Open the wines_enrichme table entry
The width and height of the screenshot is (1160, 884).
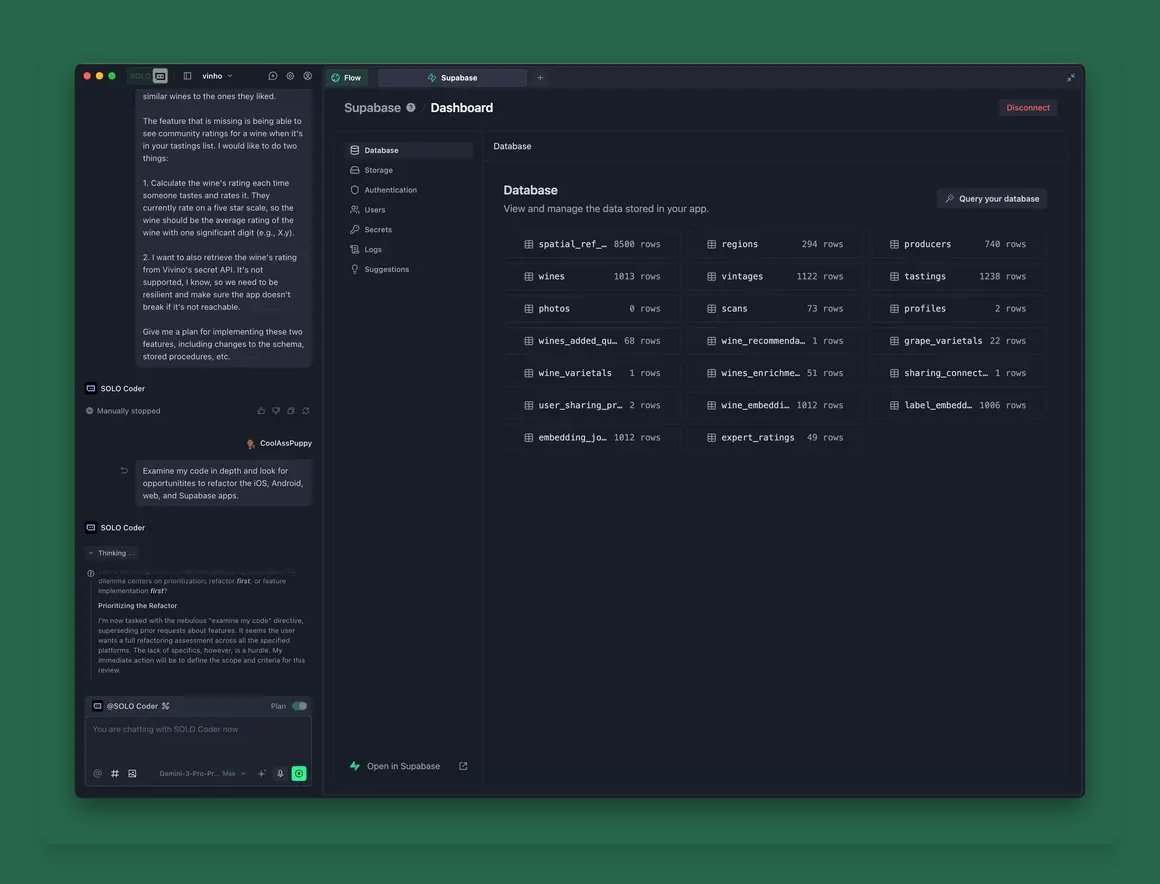[x=775, y=373]
